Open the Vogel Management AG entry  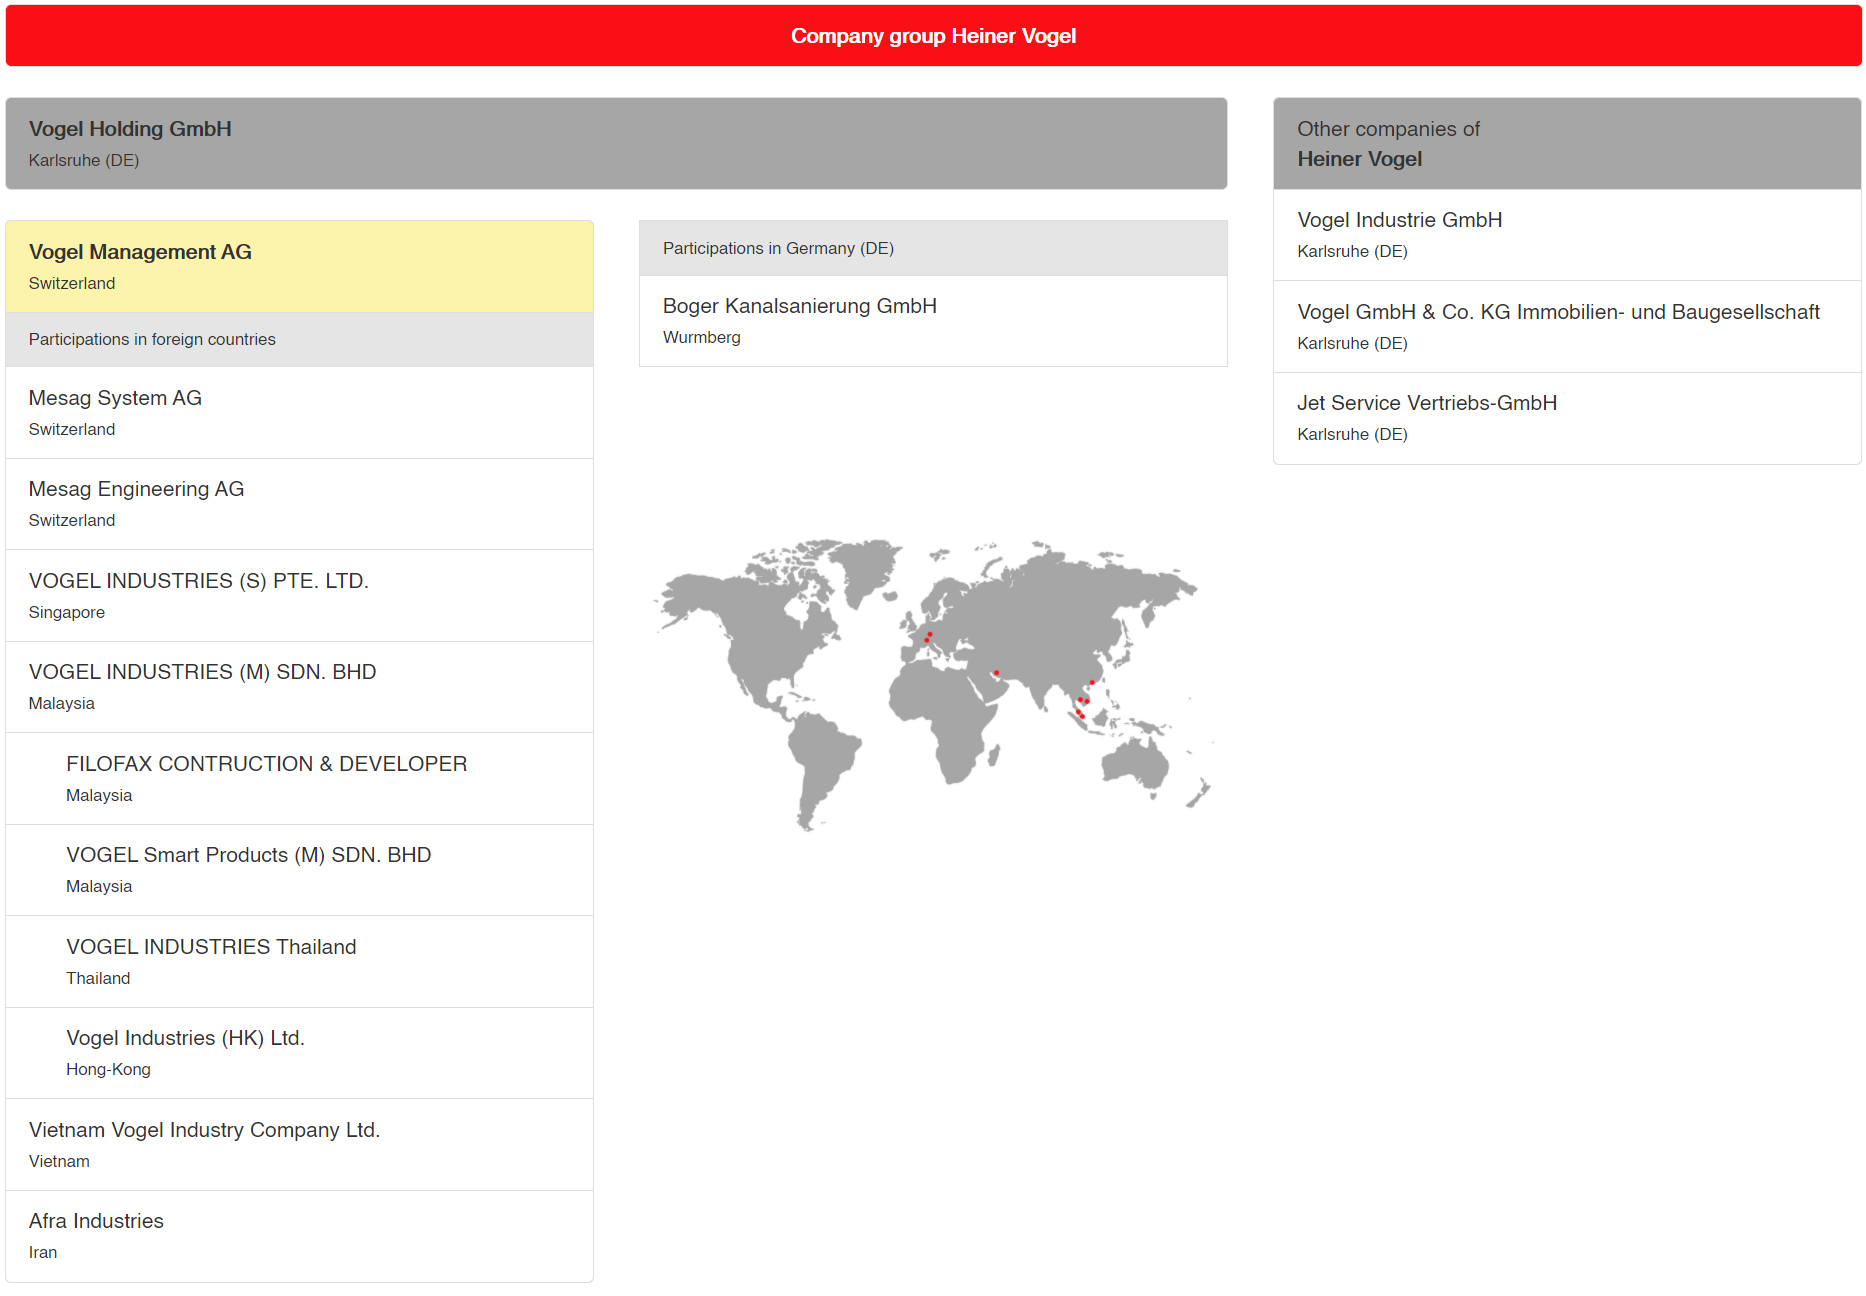140,252
